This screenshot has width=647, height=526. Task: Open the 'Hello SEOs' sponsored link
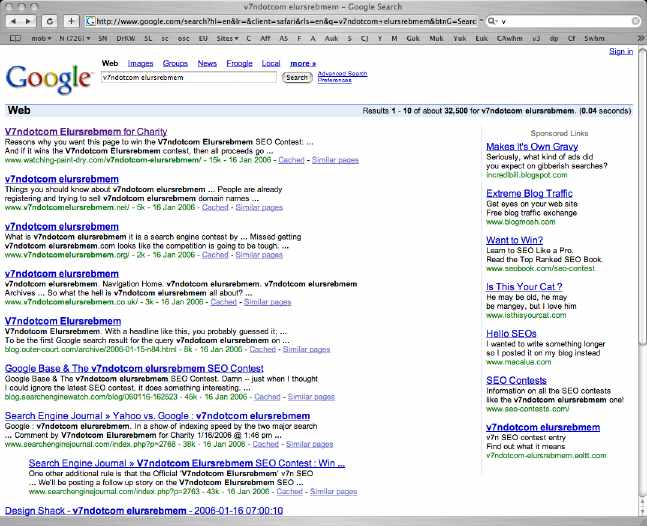[511, 333]
